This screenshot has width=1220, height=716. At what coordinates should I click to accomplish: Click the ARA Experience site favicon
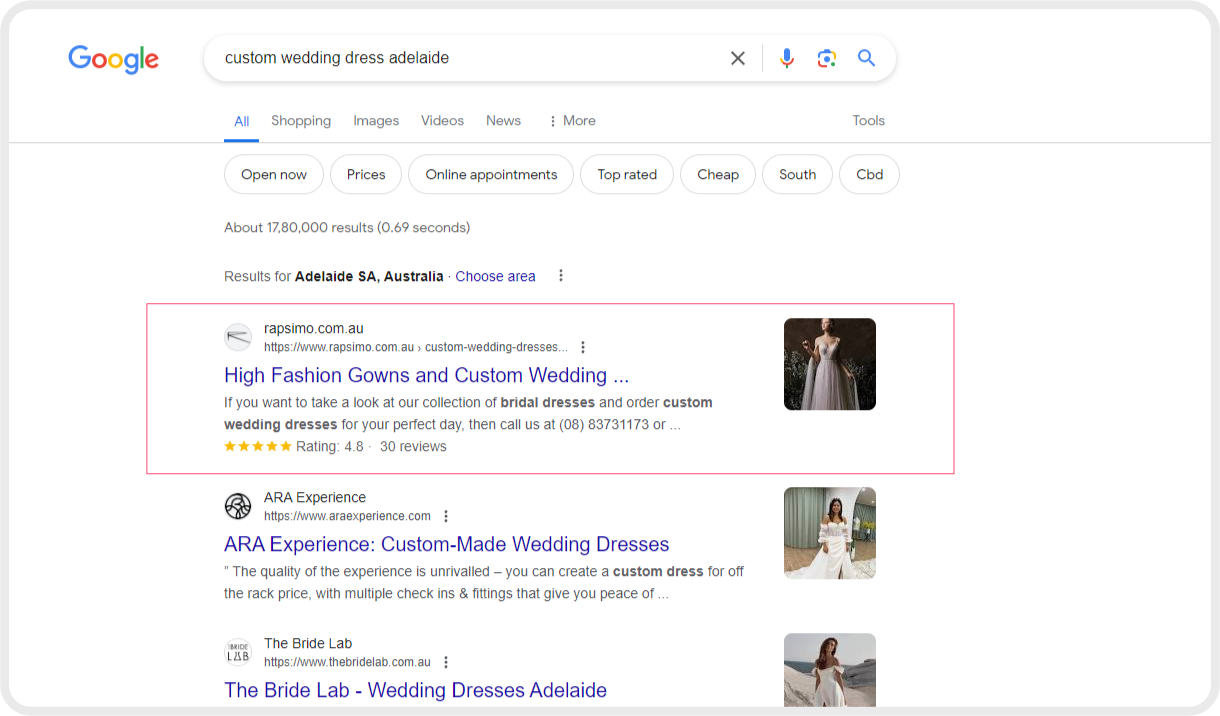tap(238, 506)
